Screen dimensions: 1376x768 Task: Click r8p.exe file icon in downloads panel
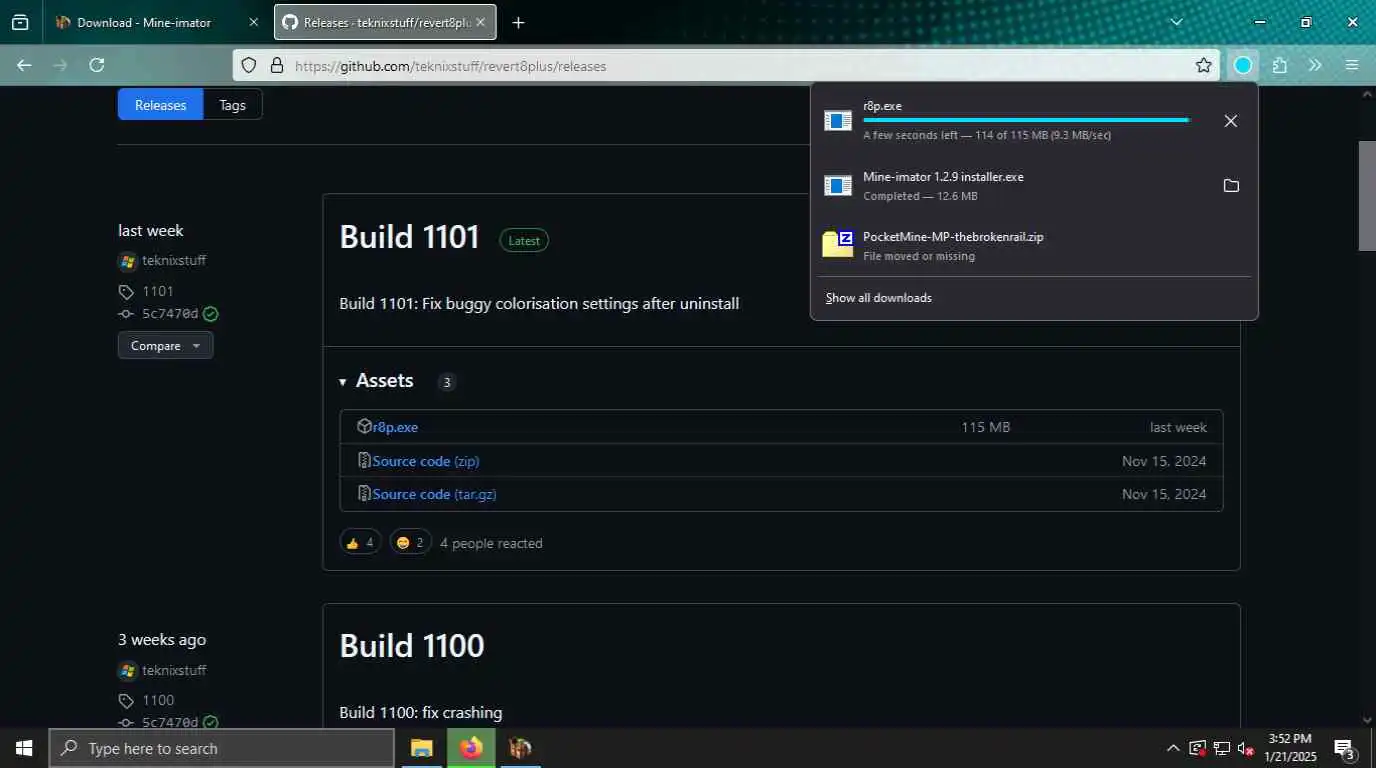(838, 121)
